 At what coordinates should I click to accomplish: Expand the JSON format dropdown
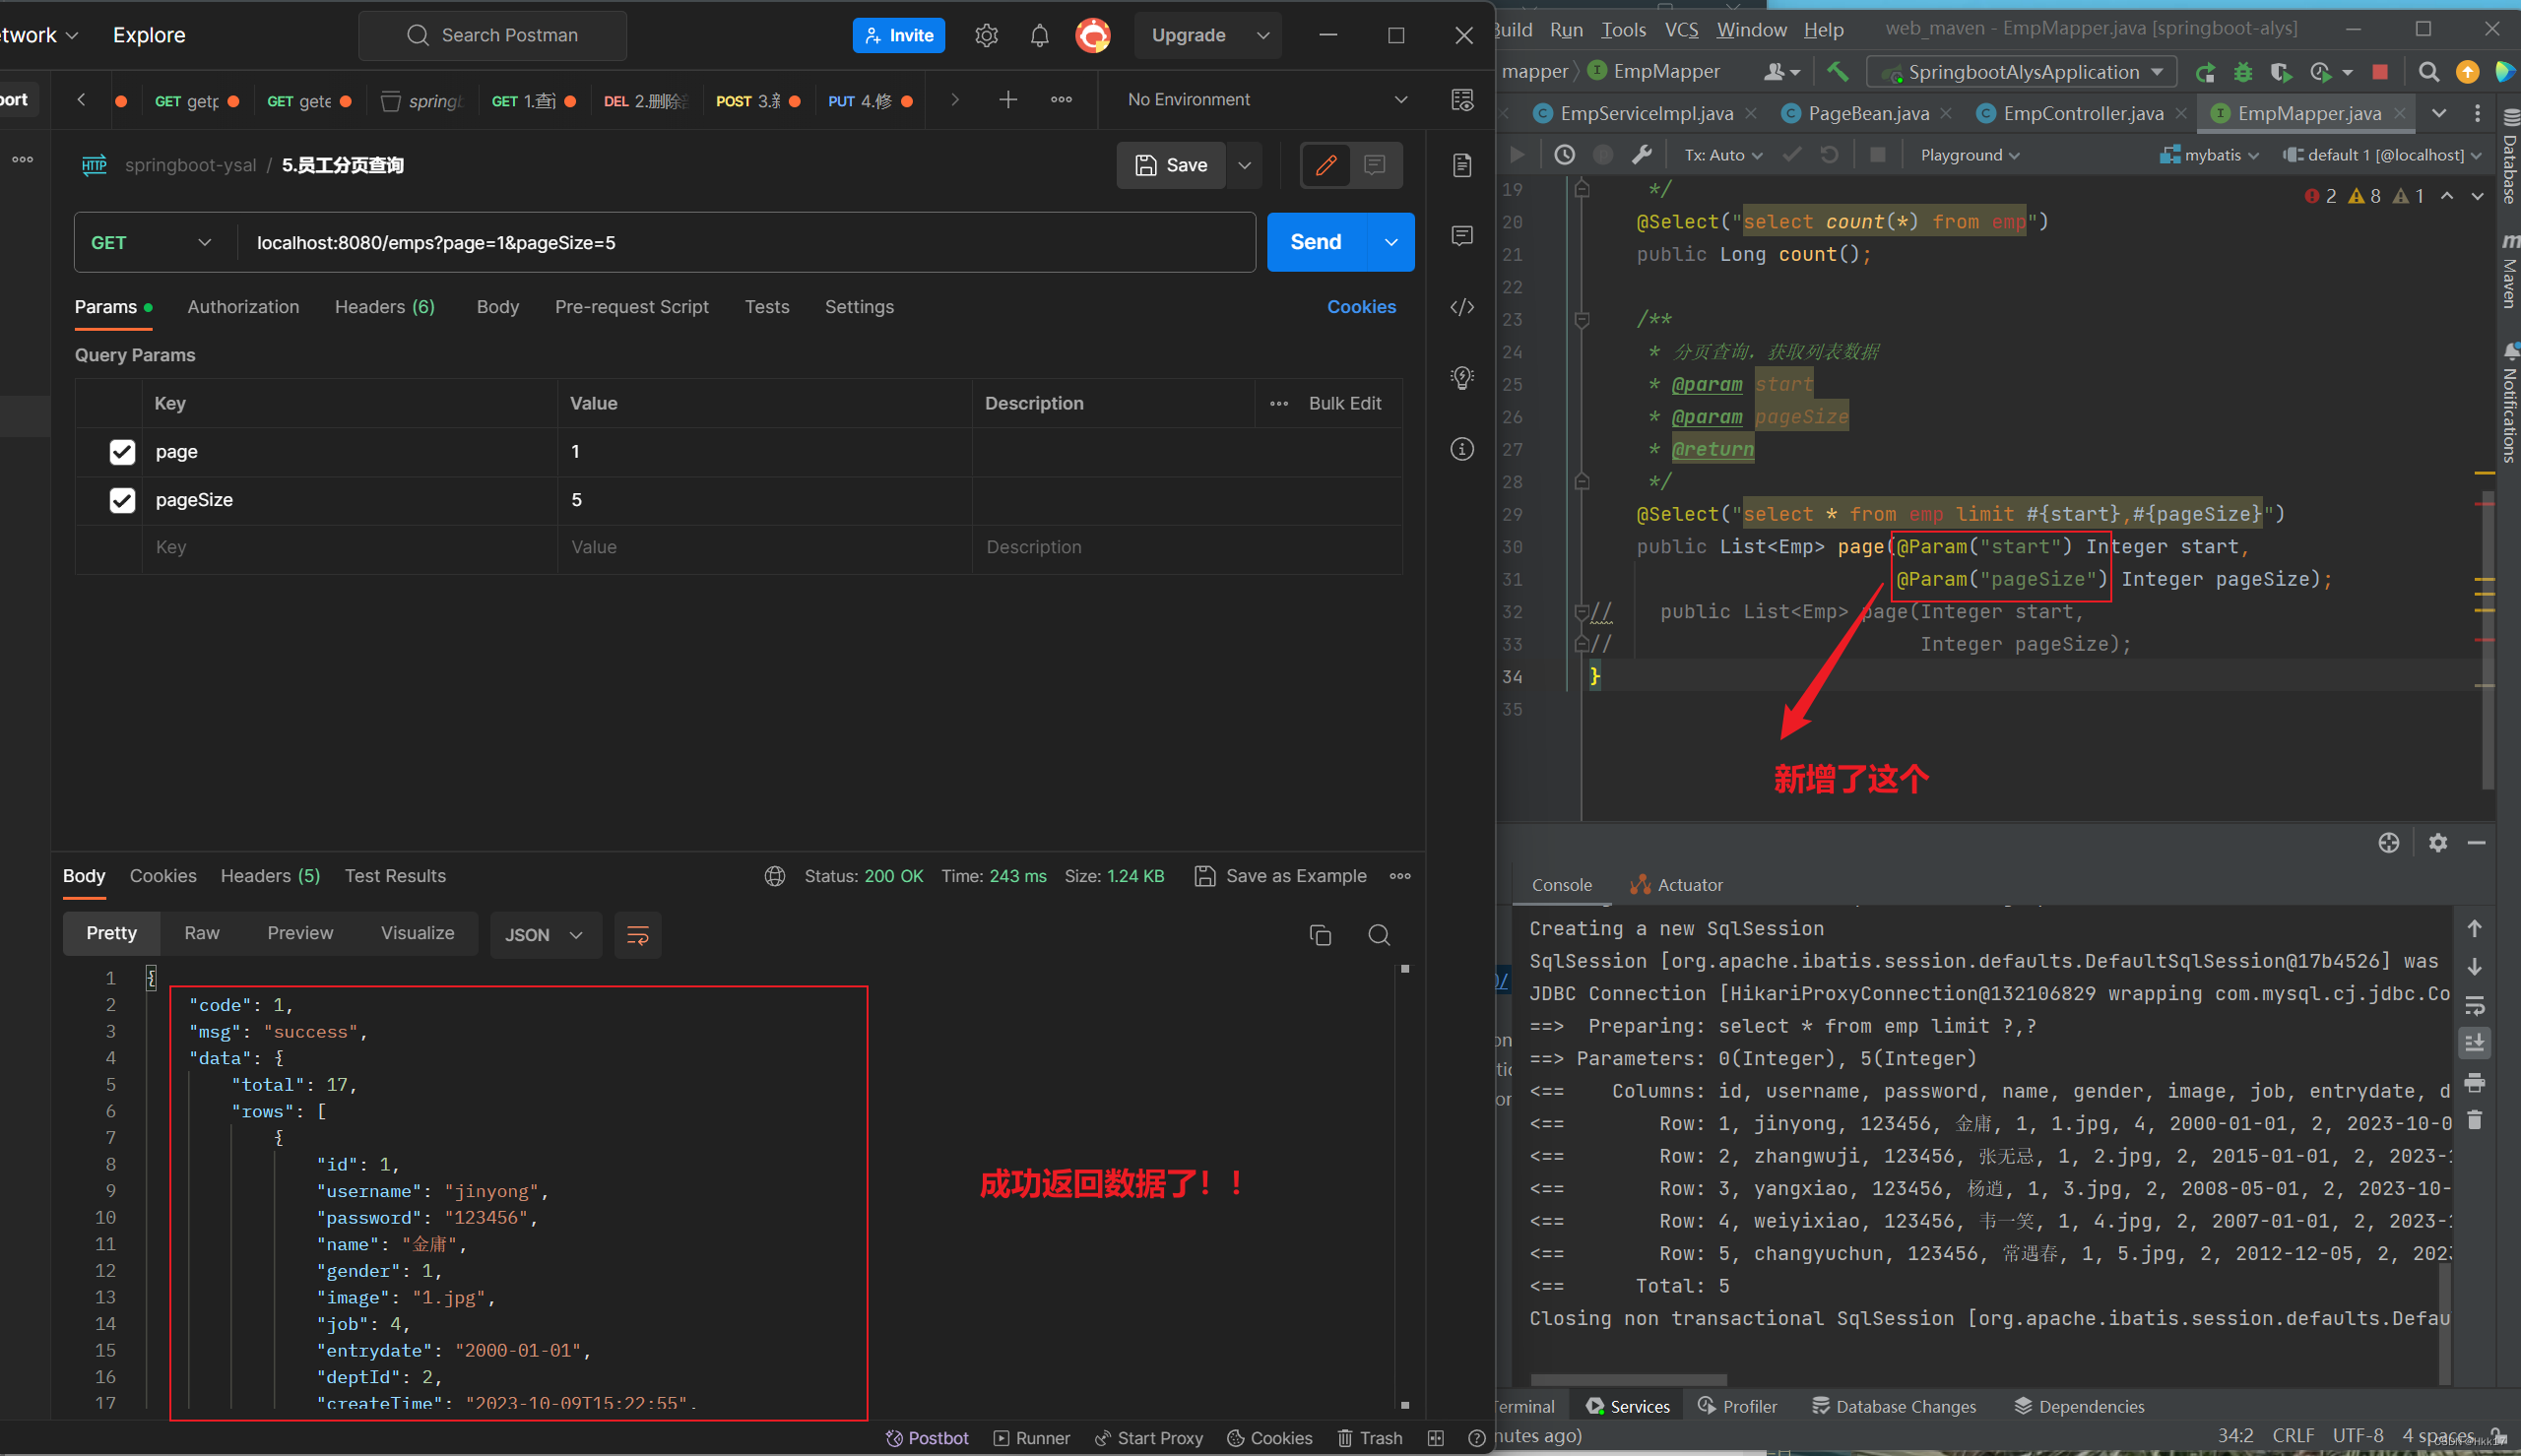(545, 935)
